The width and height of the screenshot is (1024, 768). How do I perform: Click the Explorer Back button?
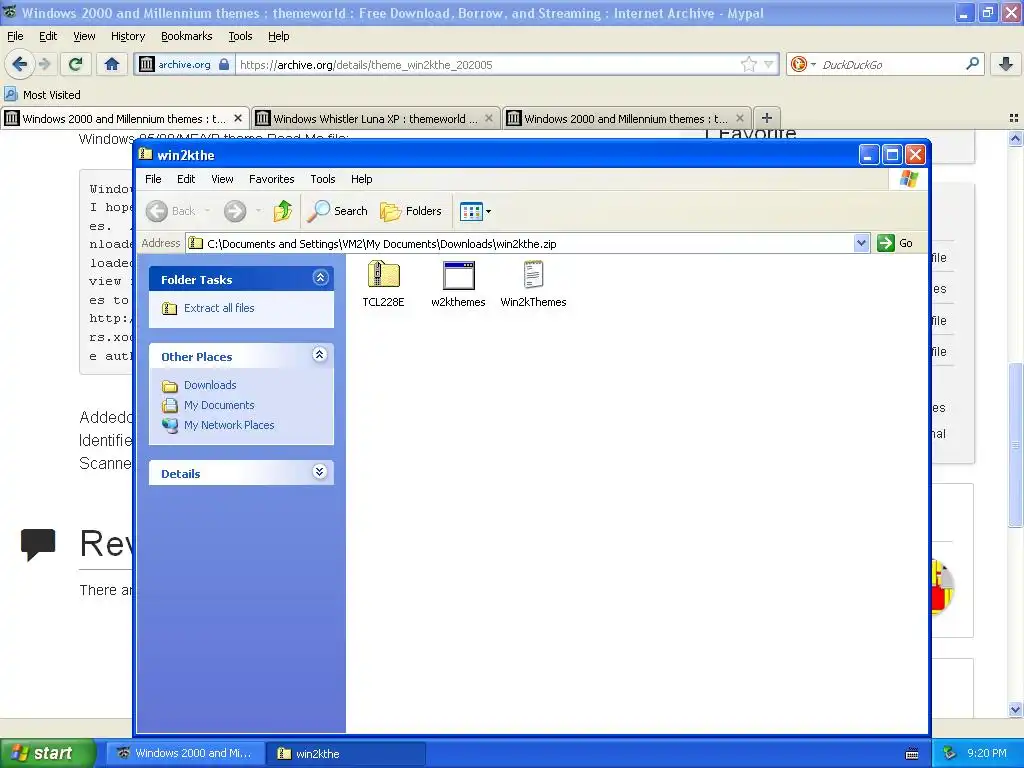[x=170, y=210]
